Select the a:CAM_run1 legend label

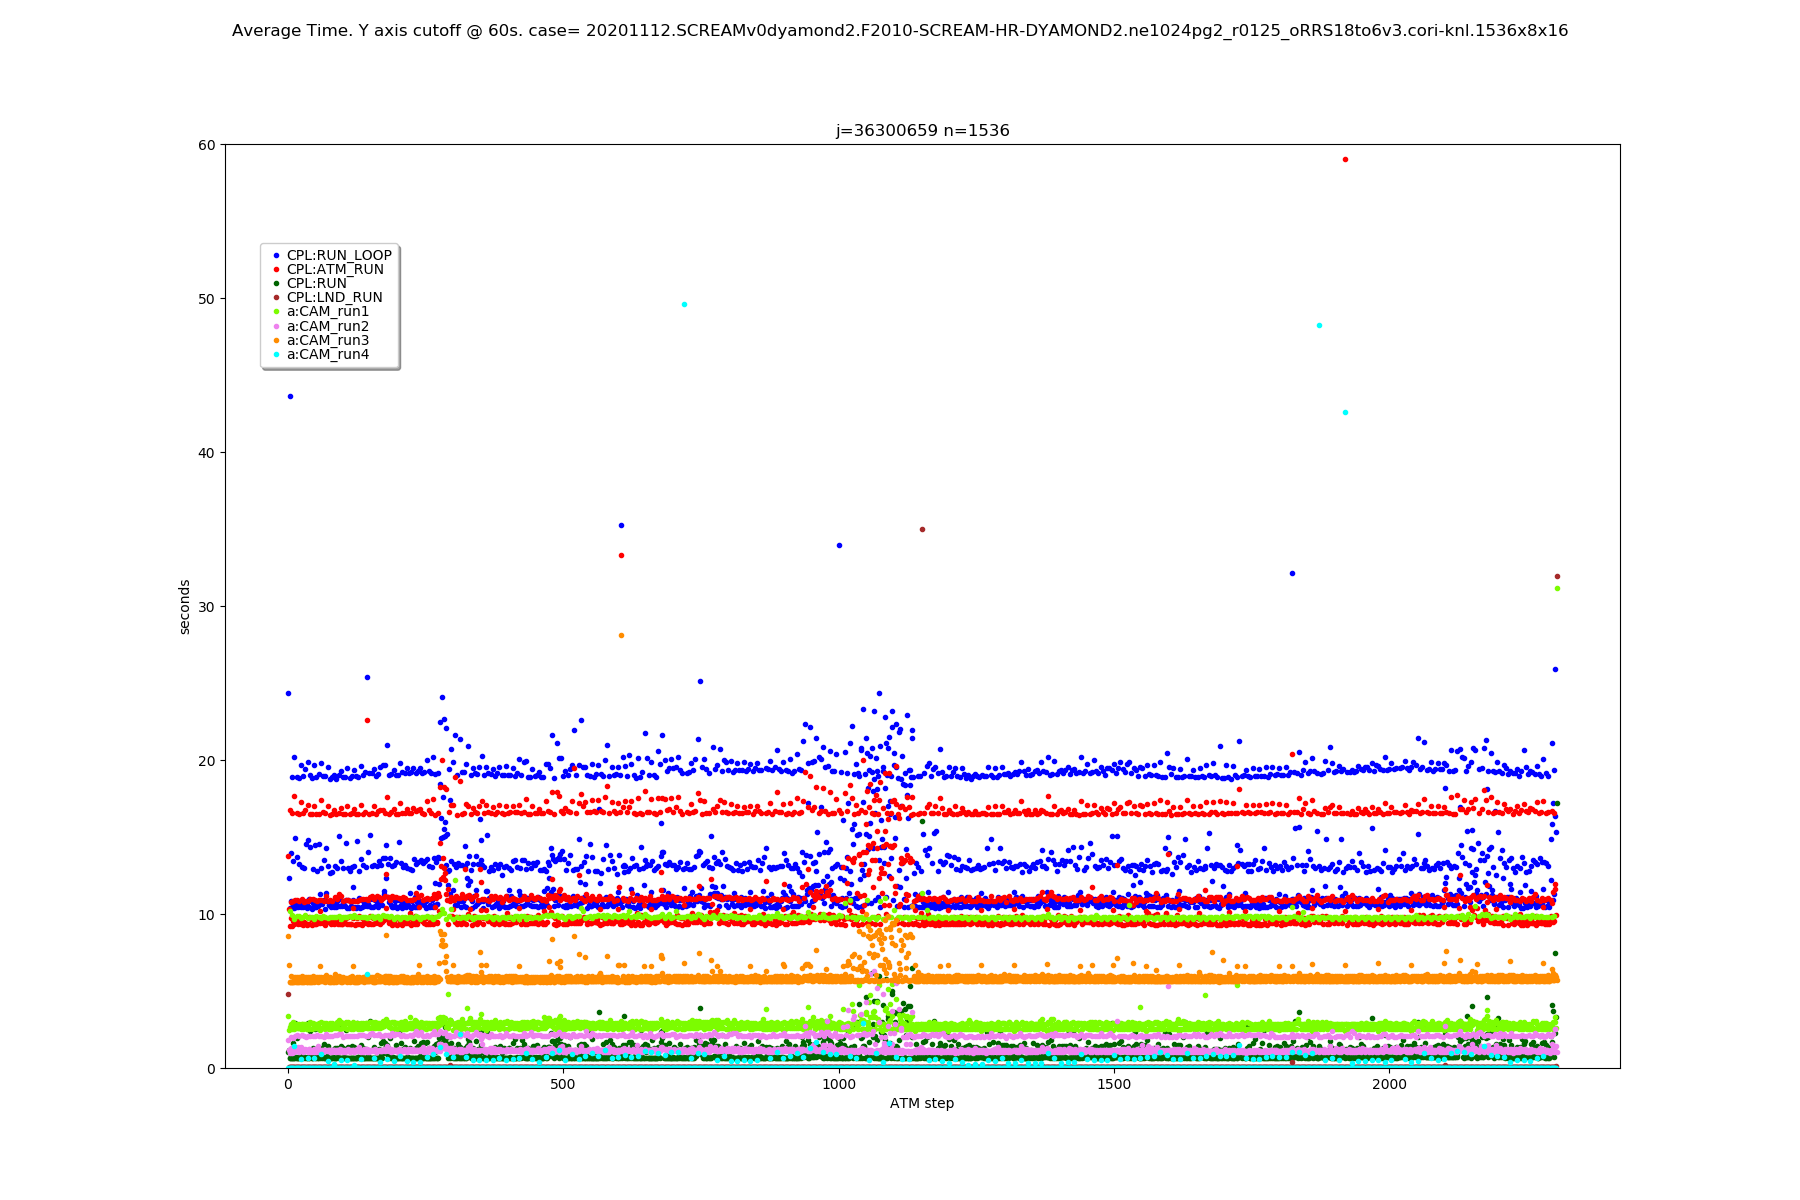327,312
